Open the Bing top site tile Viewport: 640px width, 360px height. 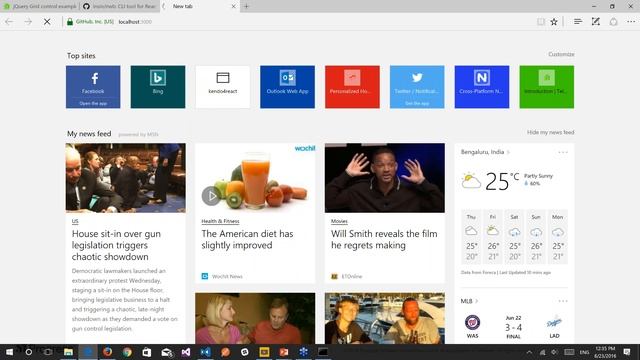click(158, 87)
